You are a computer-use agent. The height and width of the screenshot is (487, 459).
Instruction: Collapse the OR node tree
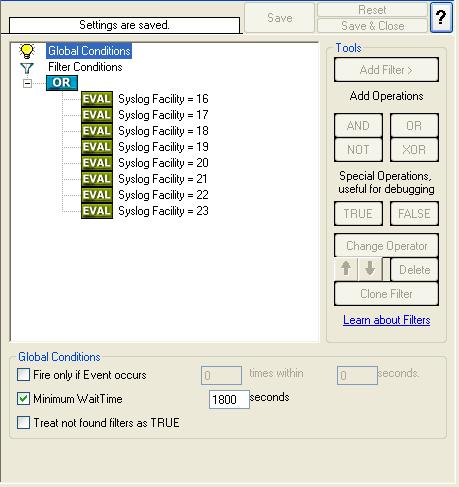pos(27,83)
